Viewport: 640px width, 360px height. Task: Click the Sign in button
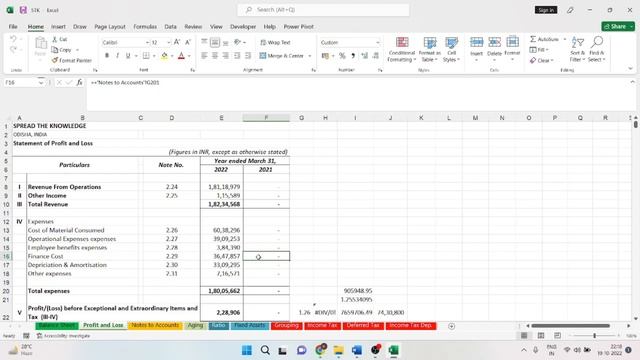[x=546, y=10]
